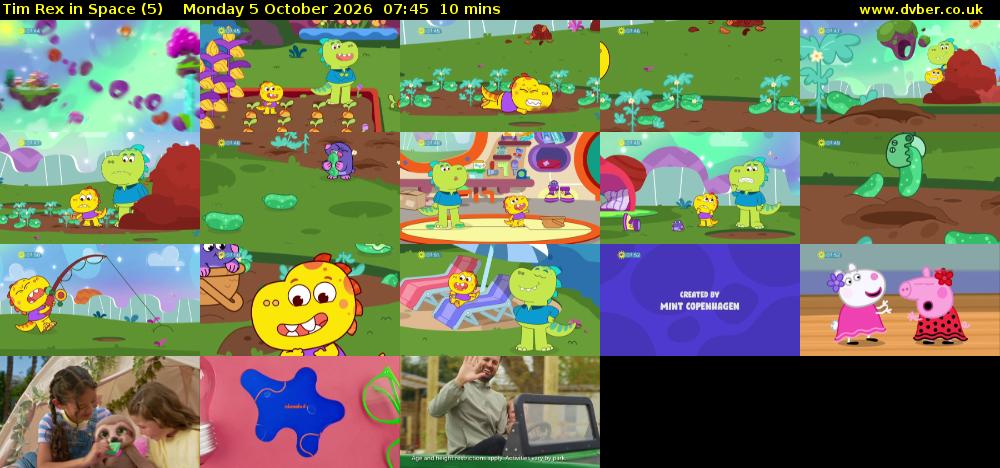The height and width of the screenshot is (468, 1000).
Task: Click the 'Tim Rex in Space (5)' title text
Action: (x=82, y=9)
